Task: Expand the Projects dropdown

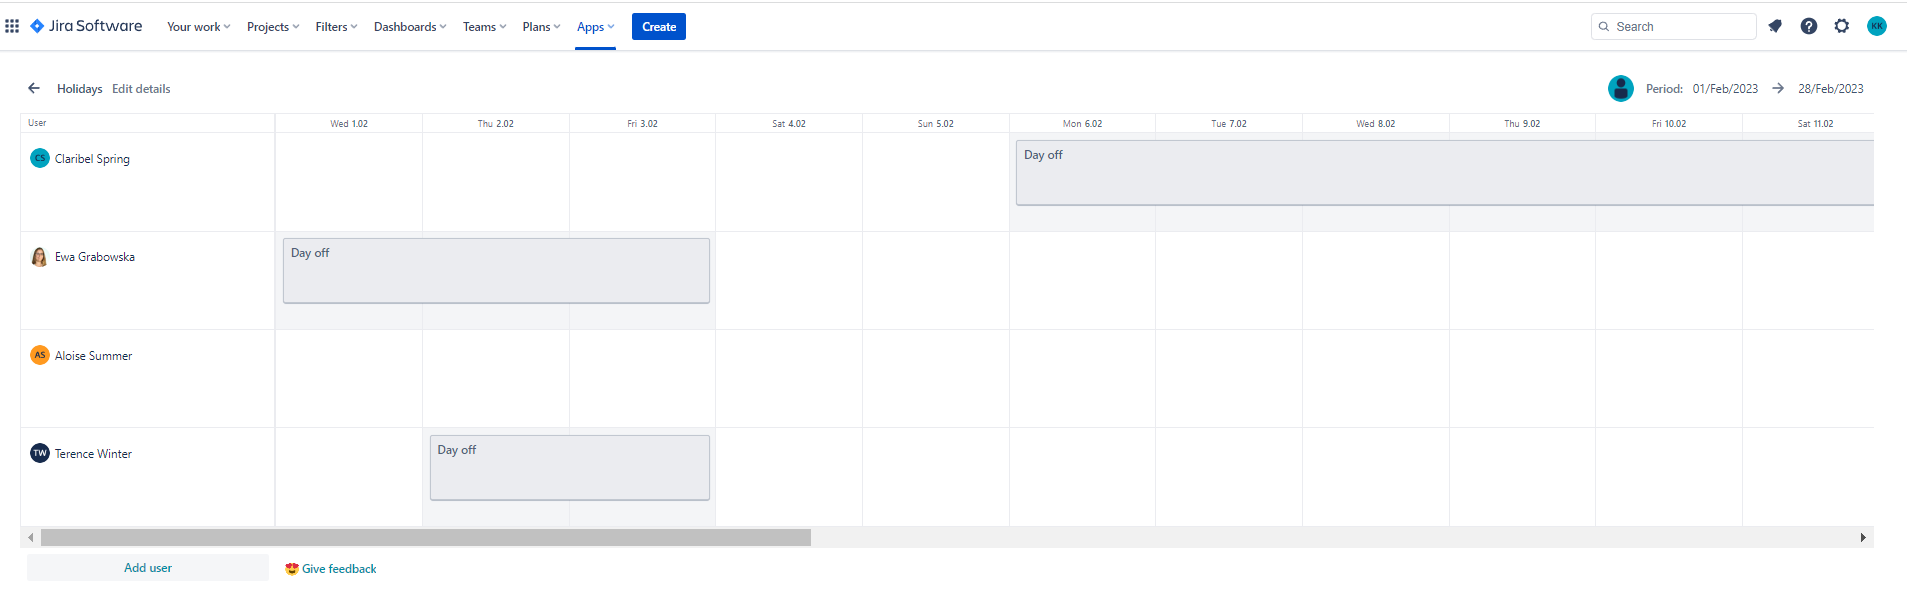Action: 273,27
